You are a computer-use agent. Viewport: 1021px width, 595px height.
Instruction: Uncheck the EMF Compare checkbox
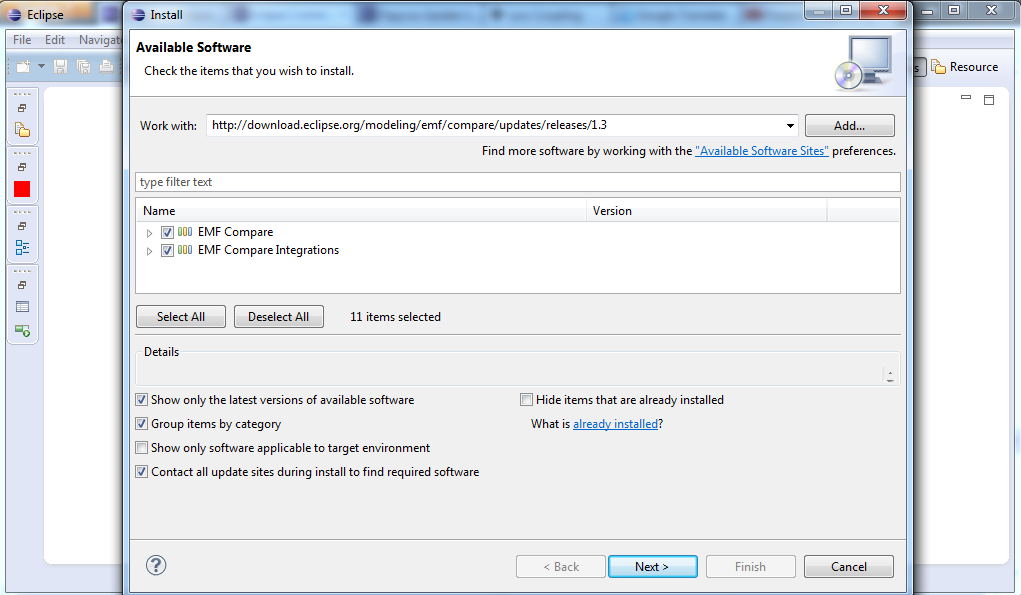pos(167,232)
